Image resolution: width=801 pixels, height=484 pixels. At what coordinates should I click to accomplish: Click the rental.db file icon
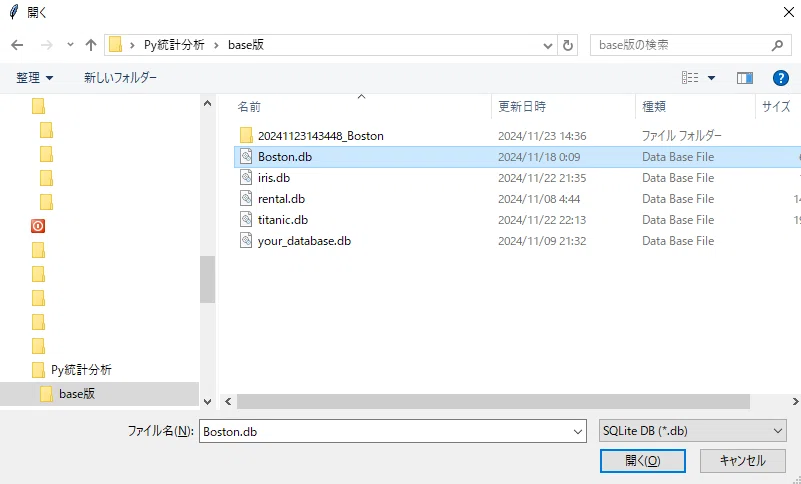246,198
